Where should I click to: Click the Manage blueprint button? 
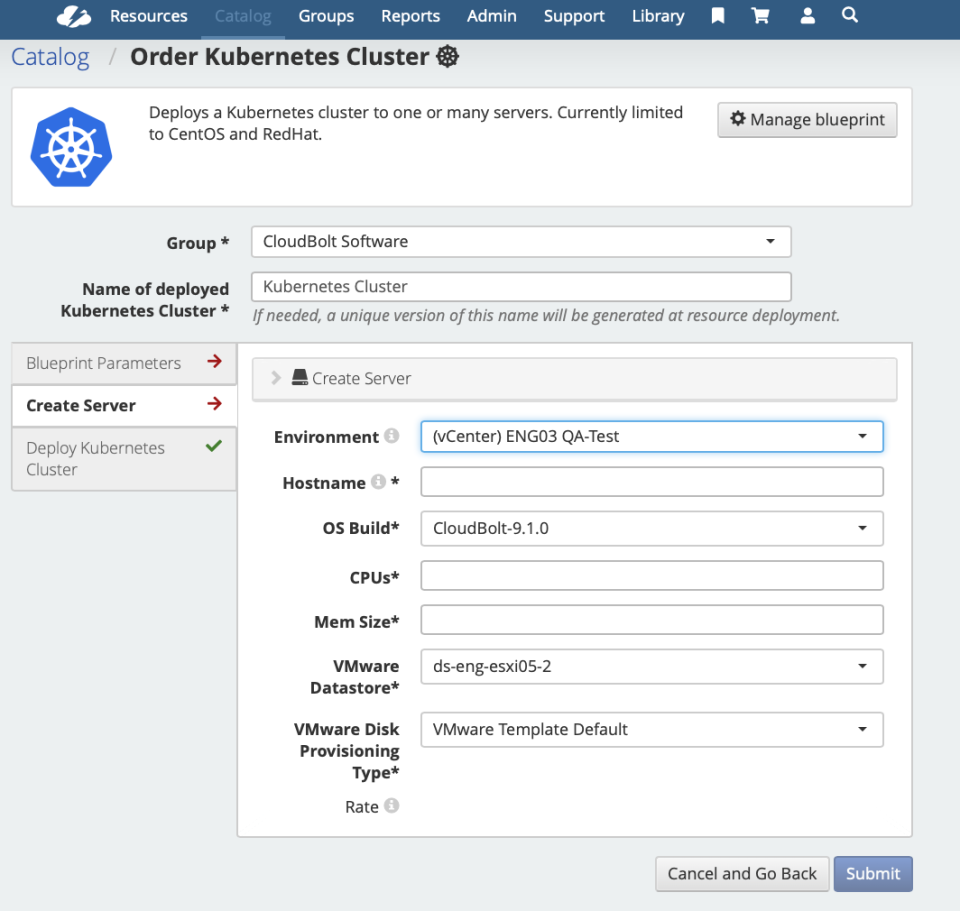806,119
